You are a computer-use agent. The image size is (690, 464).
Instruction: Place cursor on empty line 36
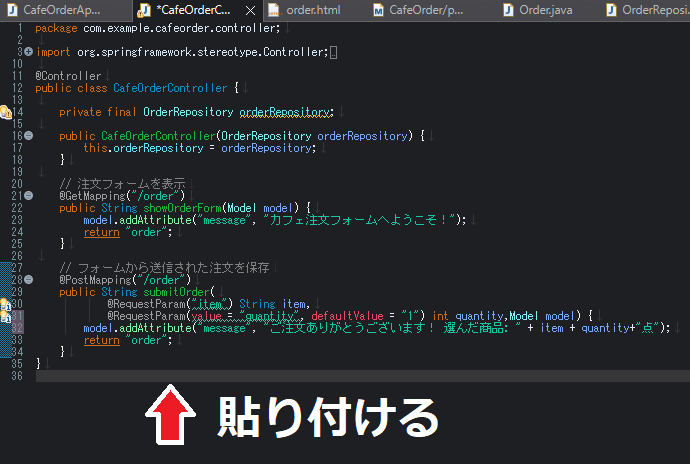(x=300, y=376)
